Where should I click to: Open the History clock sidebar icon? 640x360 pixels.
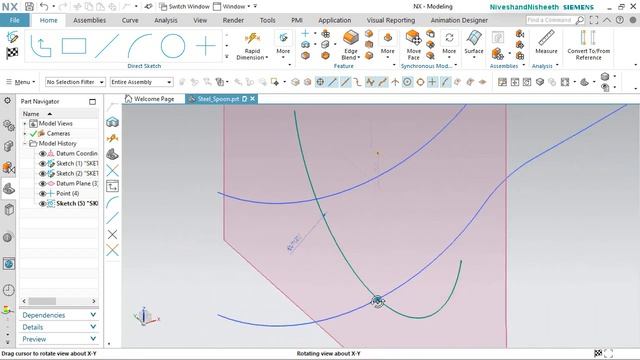click(9, 290)
